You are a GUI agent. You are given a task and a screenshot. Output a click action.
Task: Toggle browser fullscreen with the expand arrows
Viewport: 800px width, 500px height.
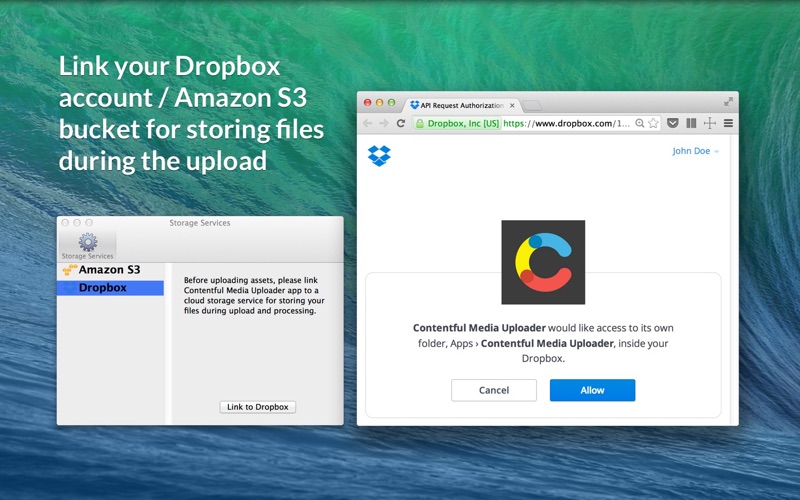click(x=728, y=102)
